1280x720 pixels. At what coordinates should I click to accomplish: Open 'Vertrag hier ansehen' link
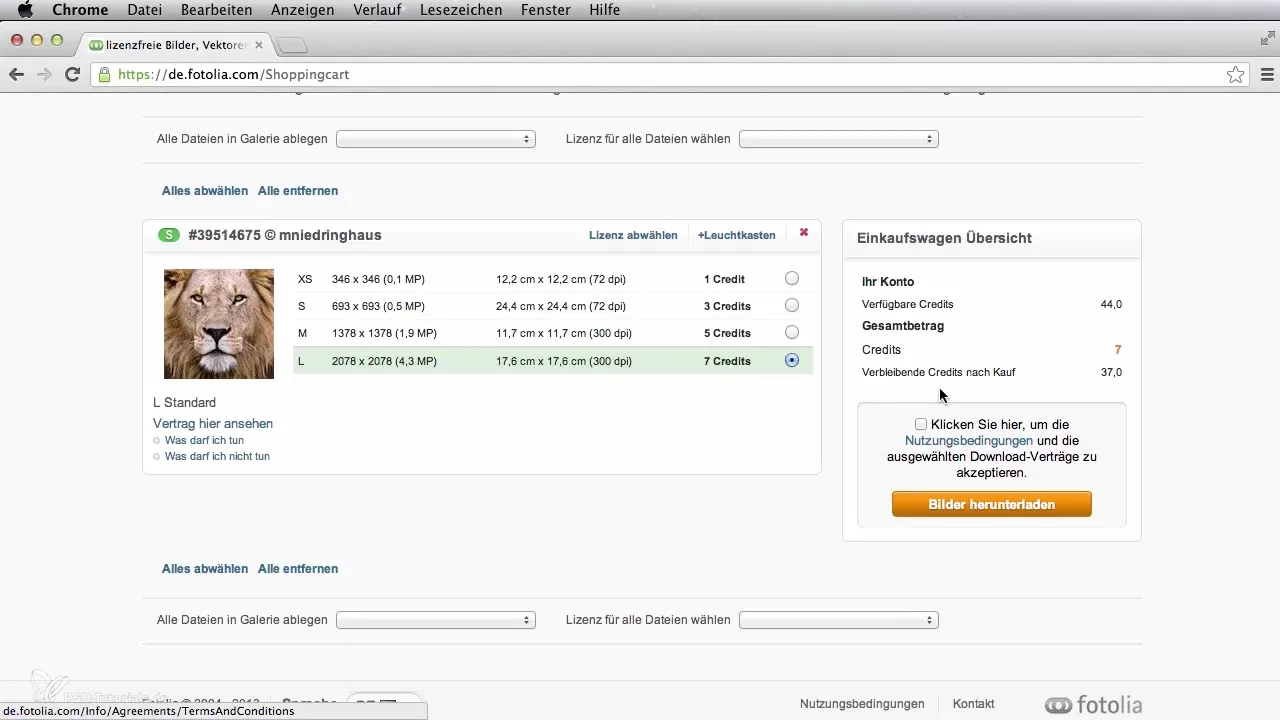(x=213, y=424)
